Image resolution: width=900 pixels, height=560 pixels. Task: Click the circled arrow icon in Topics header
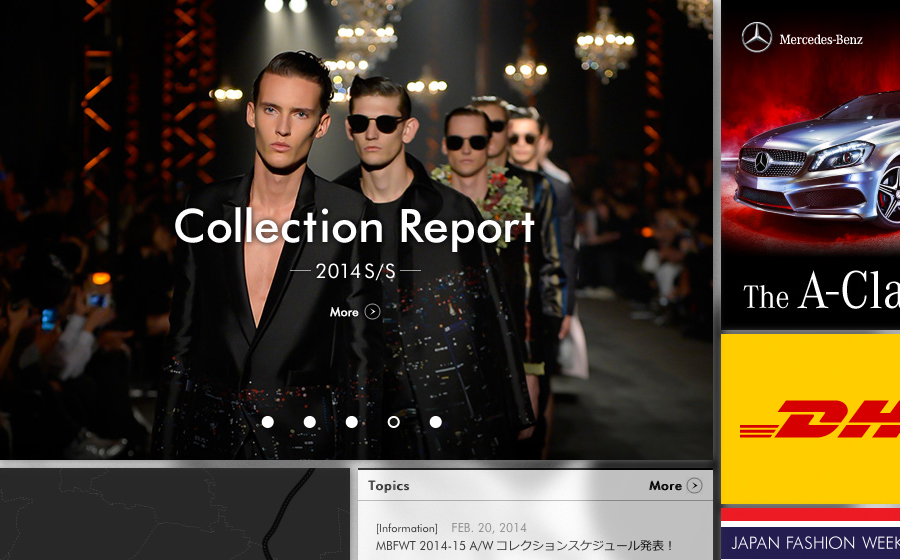(694, 486)
